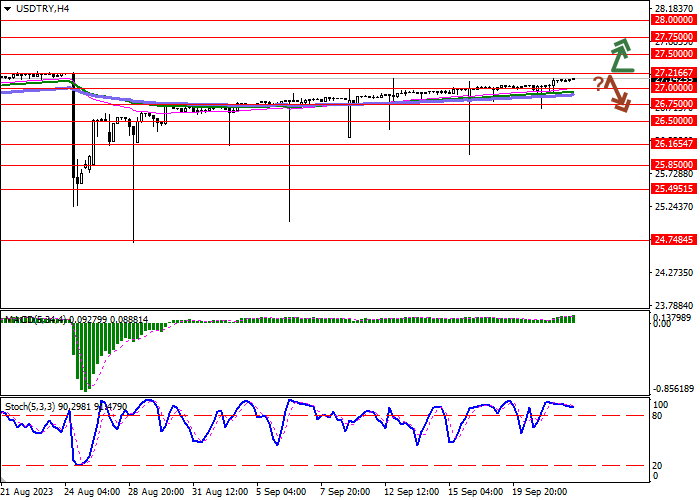700x500 pixels.
Task: Click the 28.18370 price axis value
Action: click(x=674, y=9)
